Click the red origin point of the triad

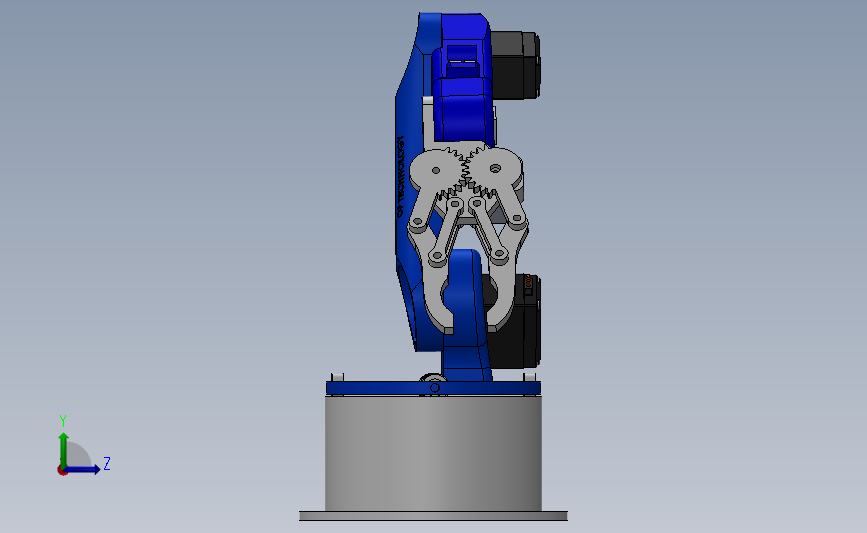[x=62, y=471]
